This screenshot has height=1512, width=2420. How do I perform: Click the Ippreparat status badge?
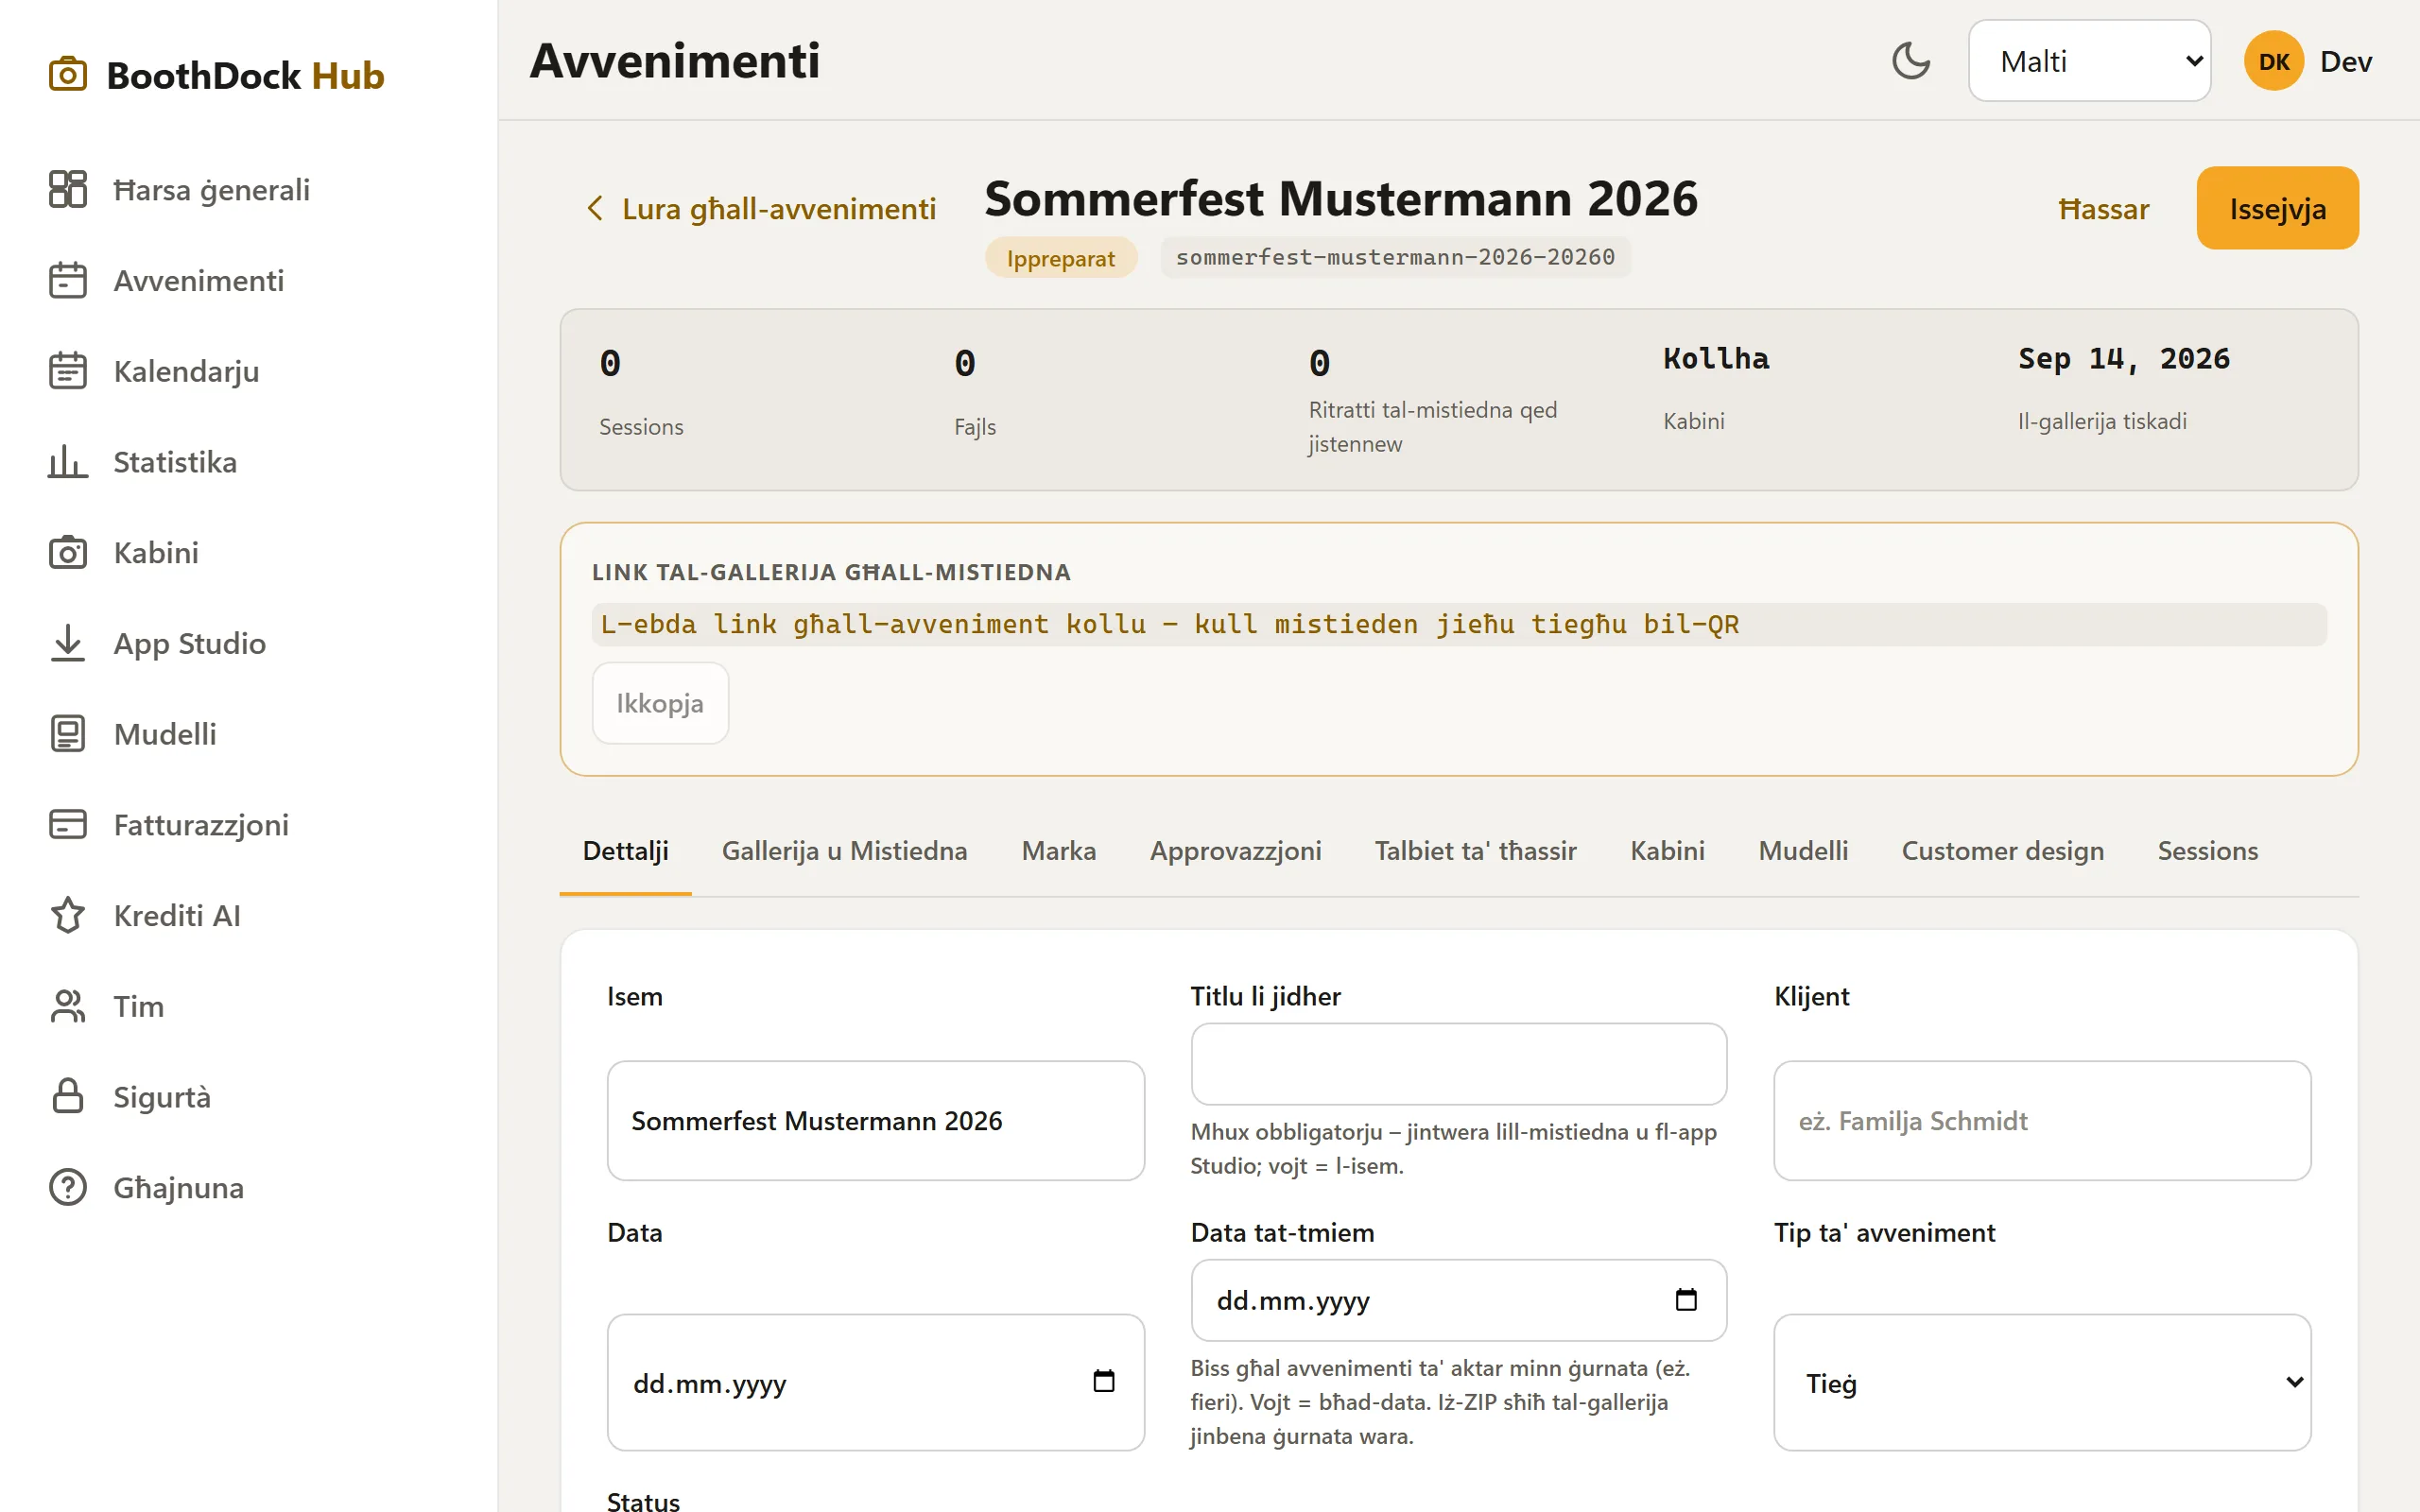[x=1061, y=257]
